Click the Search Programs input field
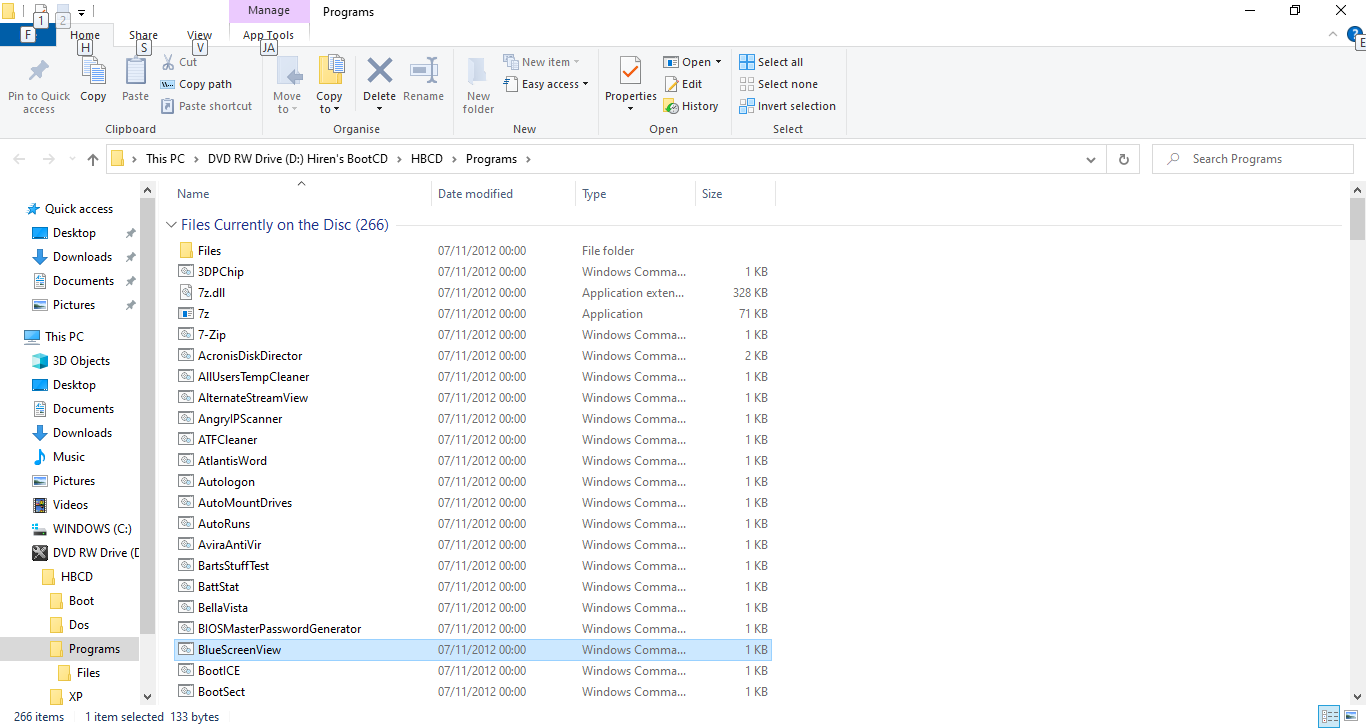Image resolution: width=1366 pixels, height=728 pixels. coord(1260,159)
